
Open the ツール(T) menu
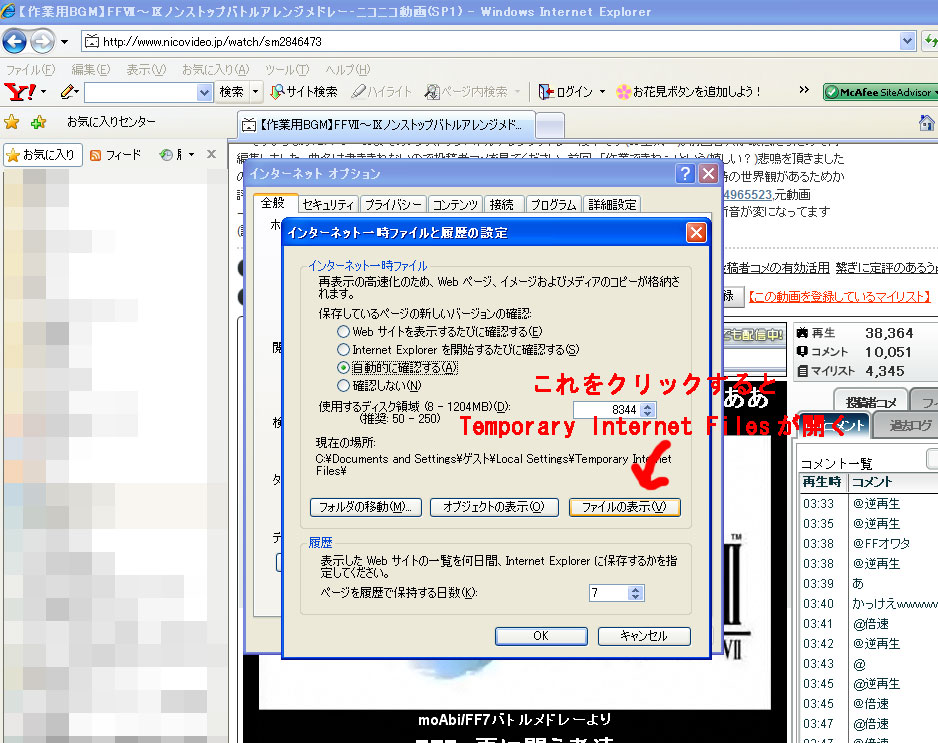tap(287, 70)
